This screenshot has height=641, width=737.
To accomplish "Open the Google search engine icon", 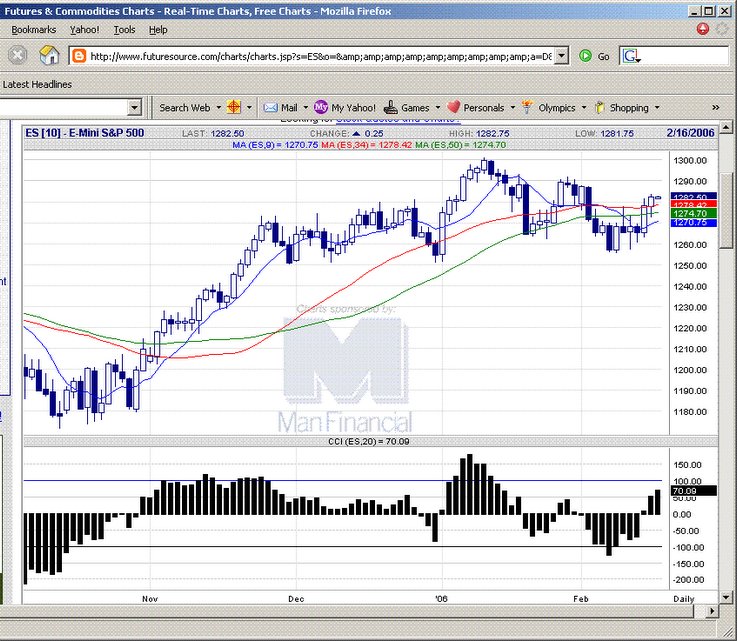I will pyautogui.click(x=631, y=56).
